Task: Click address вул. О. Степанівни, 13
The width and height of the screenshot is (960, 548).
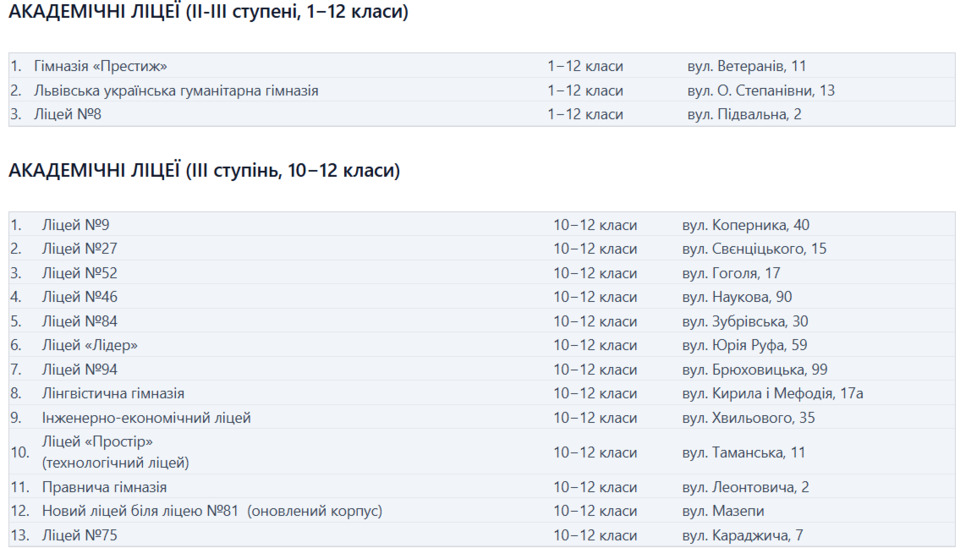Action: click(760, 90)
